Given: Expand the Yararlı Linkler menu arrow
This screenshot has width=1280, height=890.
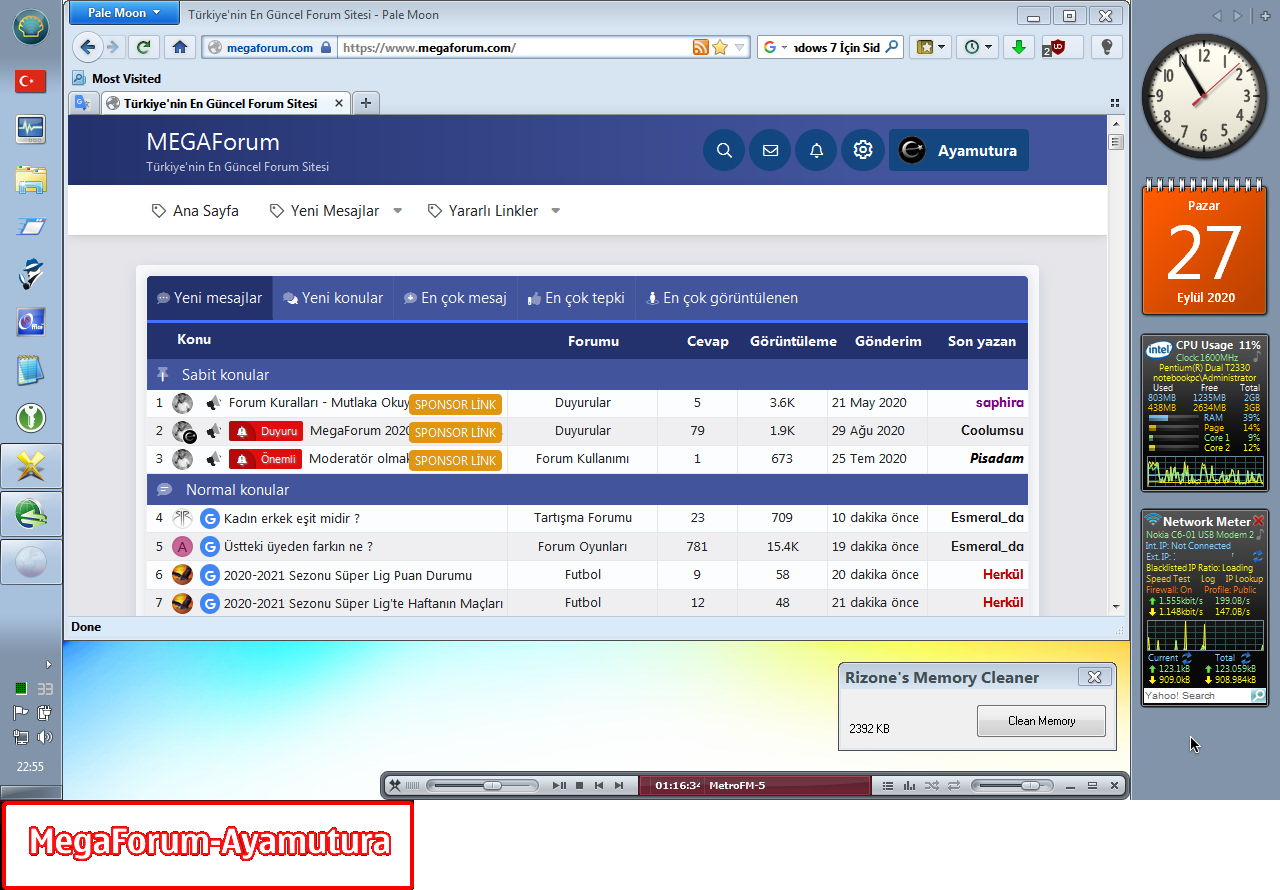Looking at the screenshot, I should [x=556, y=211].
